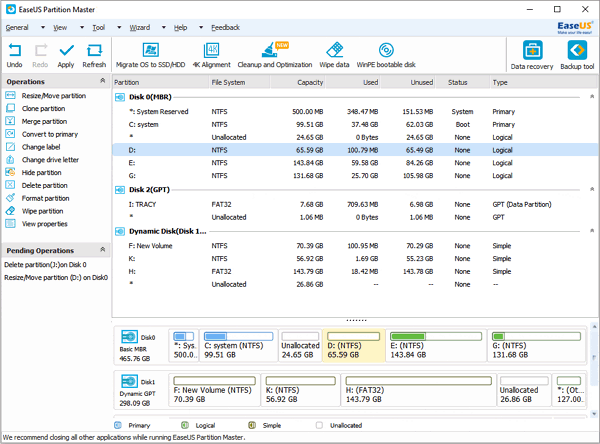Open View properties operation
This screenshot has width=600, height=444.
point(37,224)
